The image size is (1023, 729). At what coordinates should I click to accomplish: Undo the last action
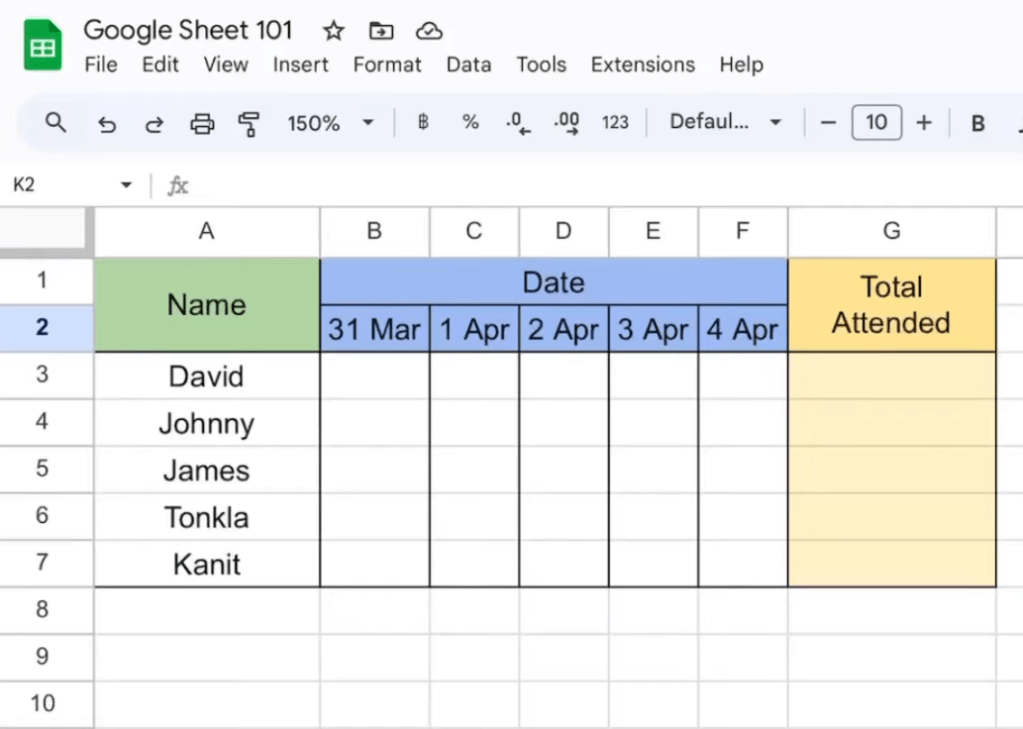click(107, 124)
